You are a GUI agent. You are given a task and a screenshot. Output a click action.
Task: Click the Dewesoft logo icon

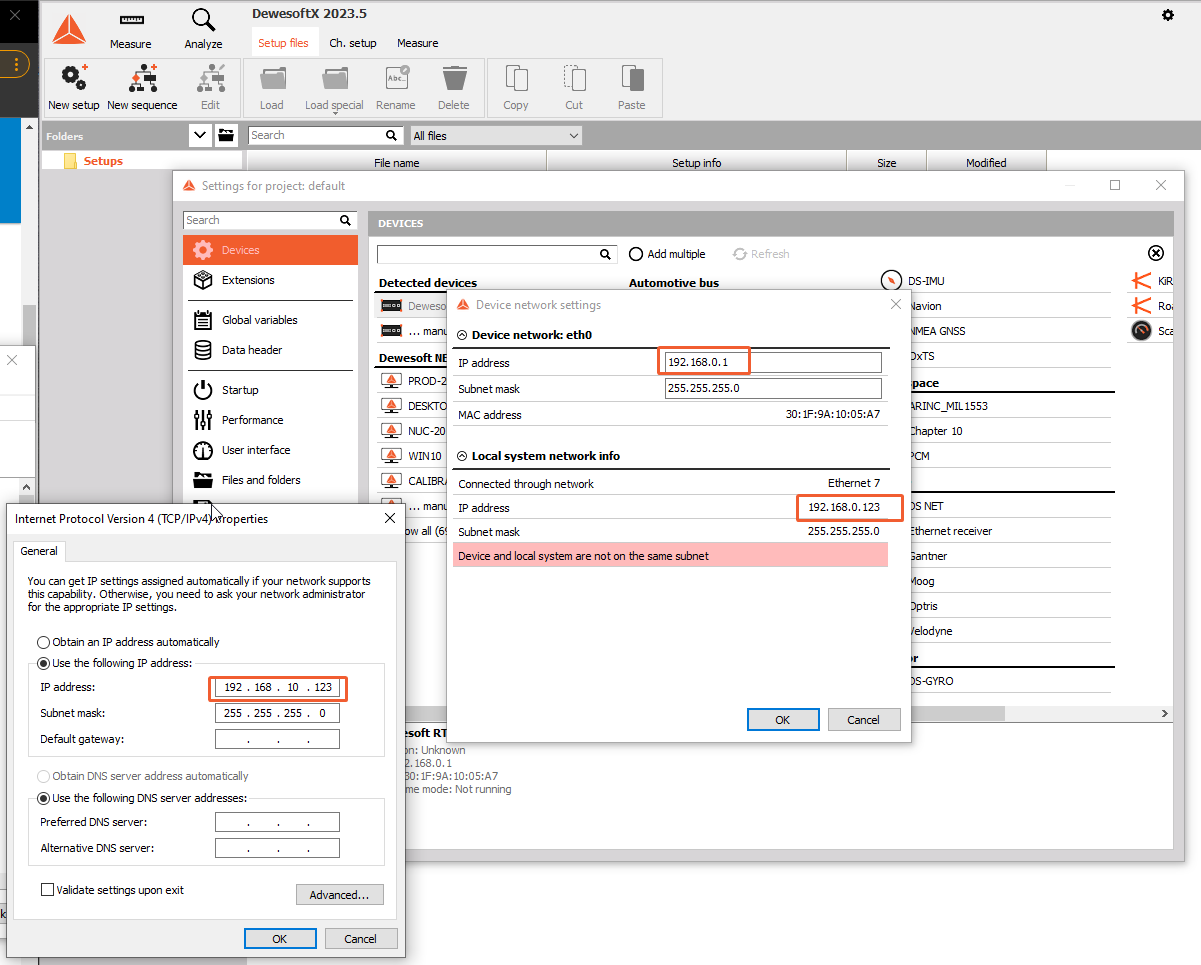click(69, 29)
